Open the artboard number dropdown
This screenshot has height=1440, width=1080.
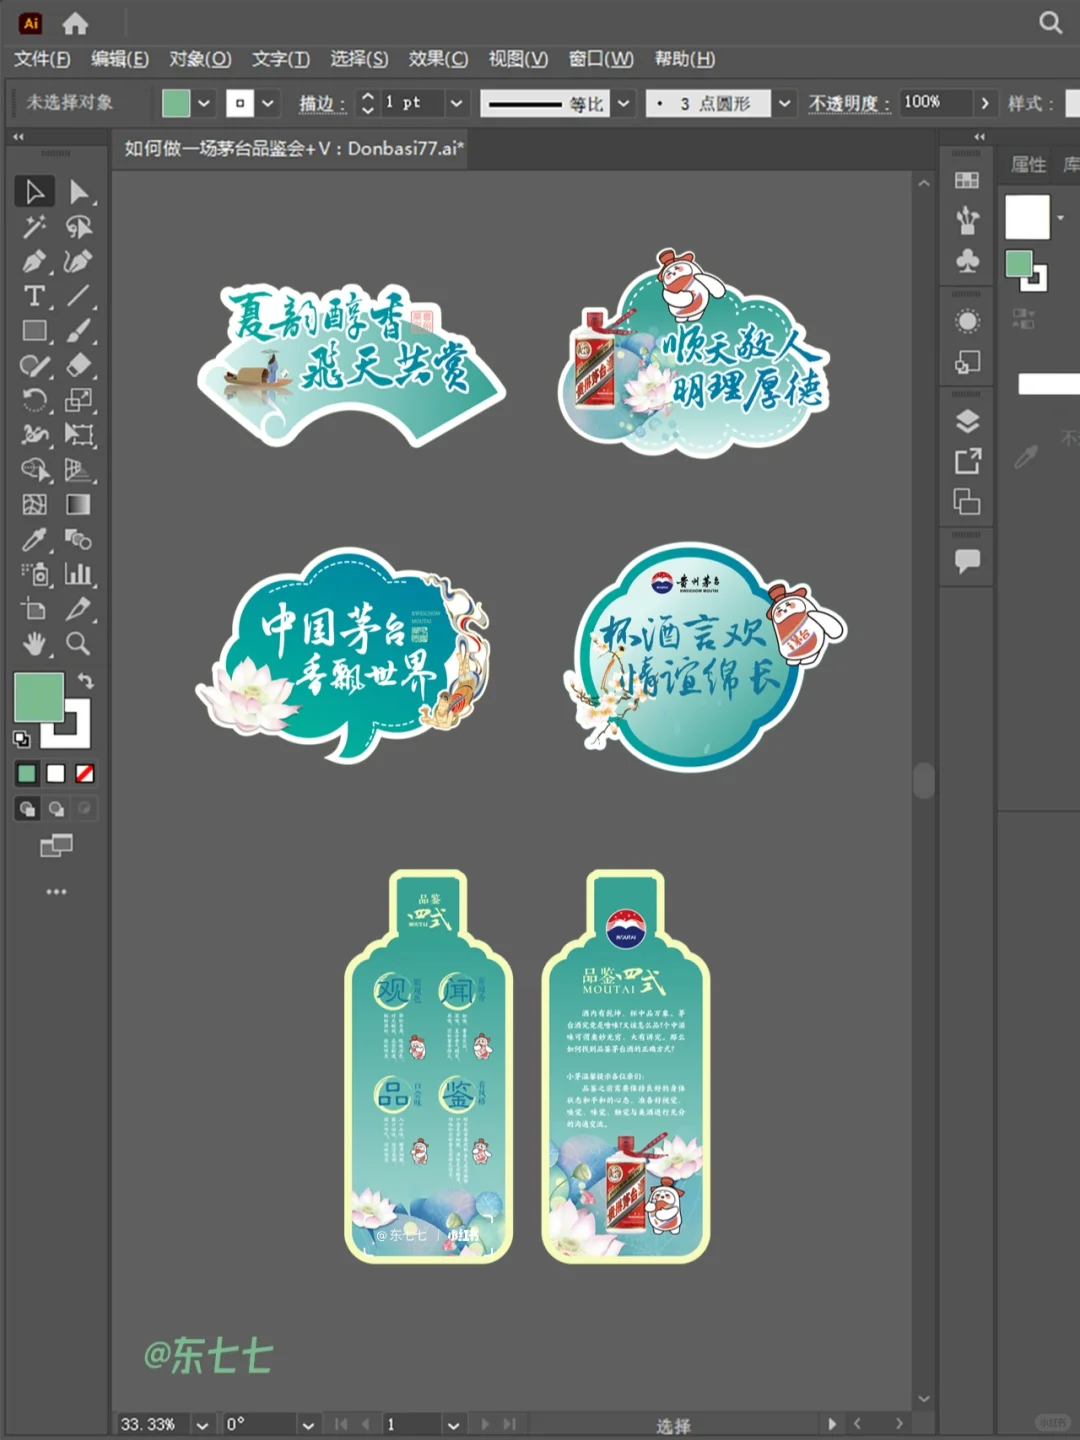(x=453, y=1425)
